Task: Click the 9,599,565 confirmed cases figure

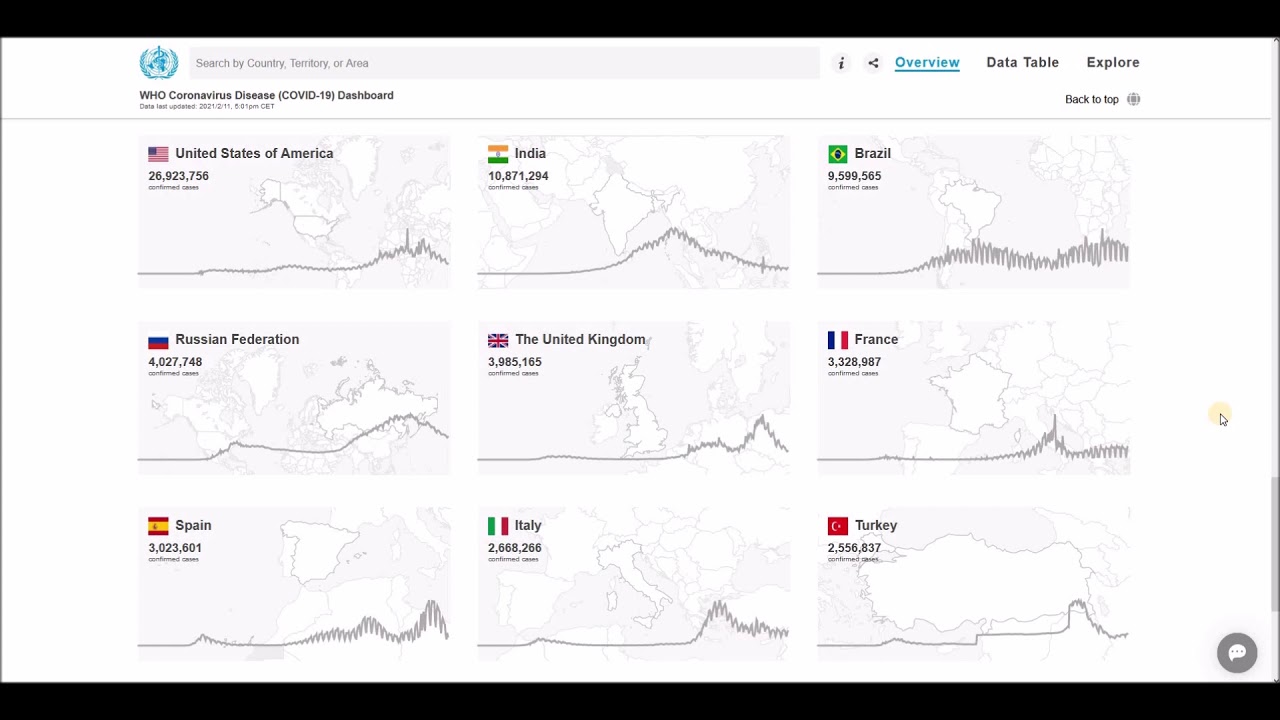Action: pyautogui.click(x=854, y=176)
